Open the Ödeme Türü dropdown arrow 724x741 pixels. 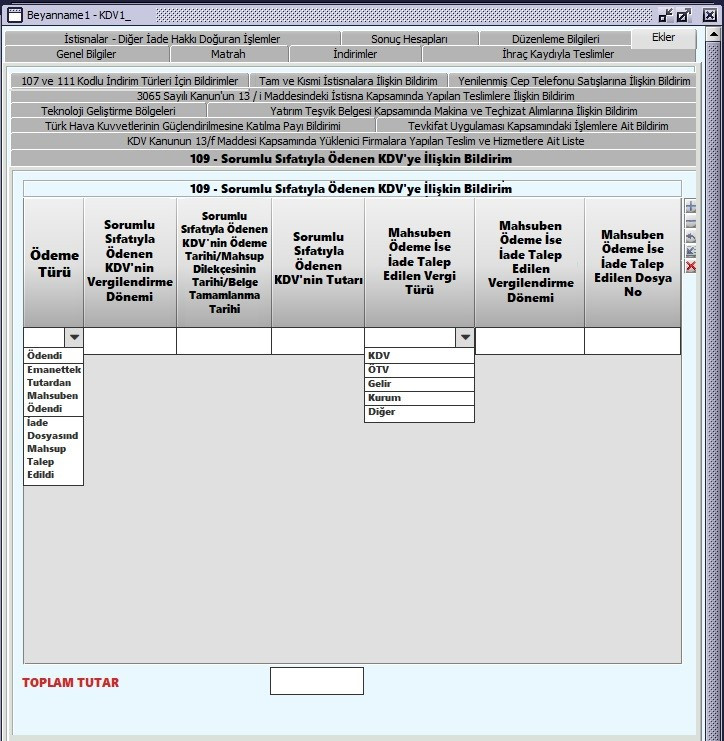tap(73, 339)
